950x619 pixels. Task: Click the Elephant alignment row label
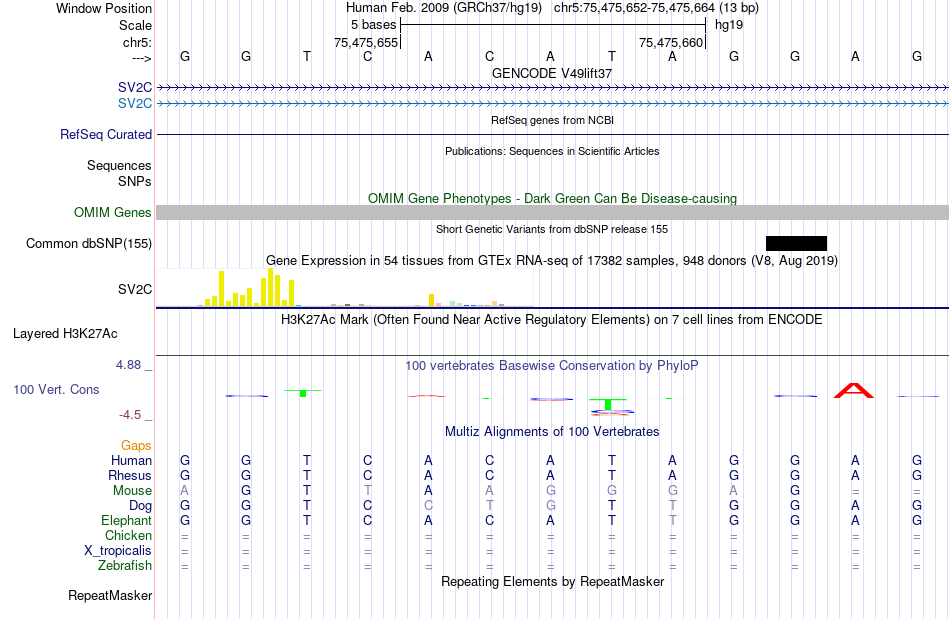[126, 520]
